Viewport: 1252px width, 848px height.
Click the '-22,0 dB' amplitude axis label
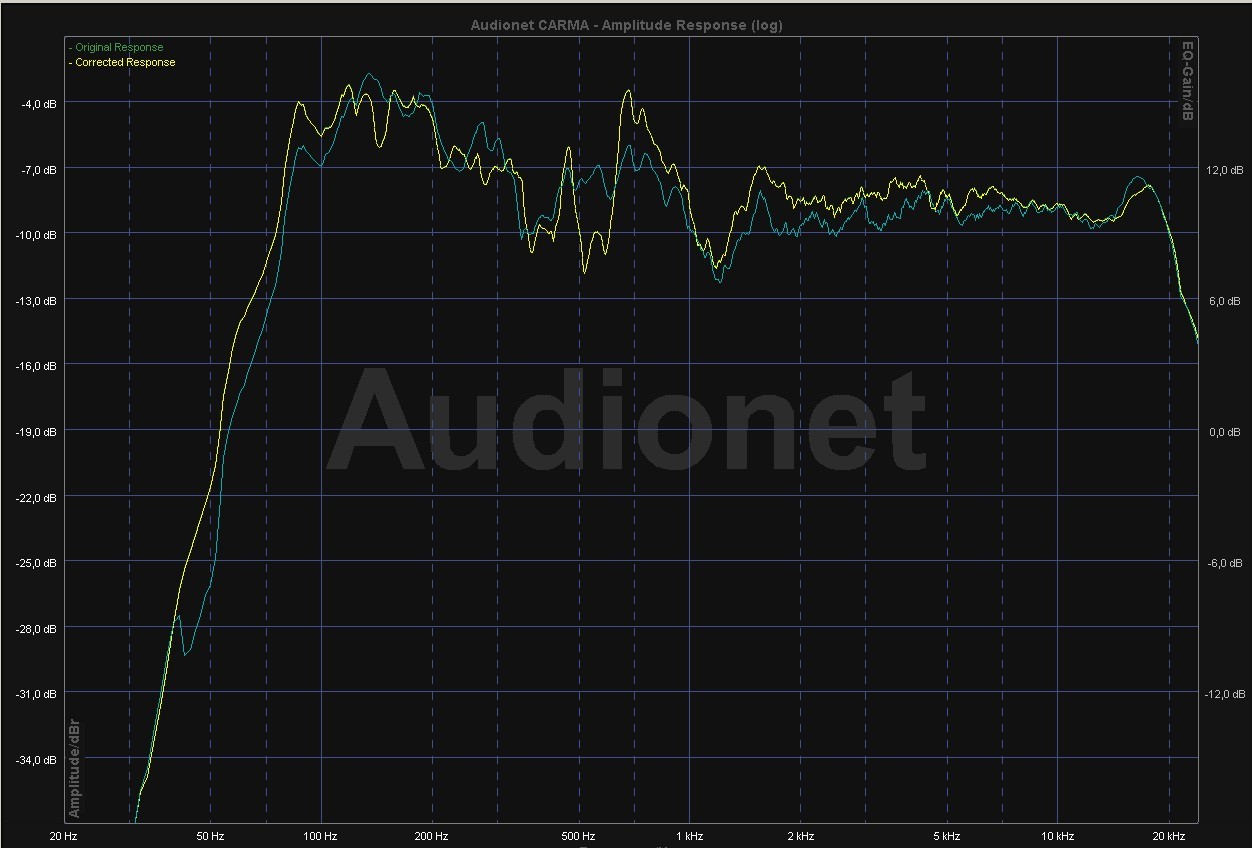[x=36, y=497]
